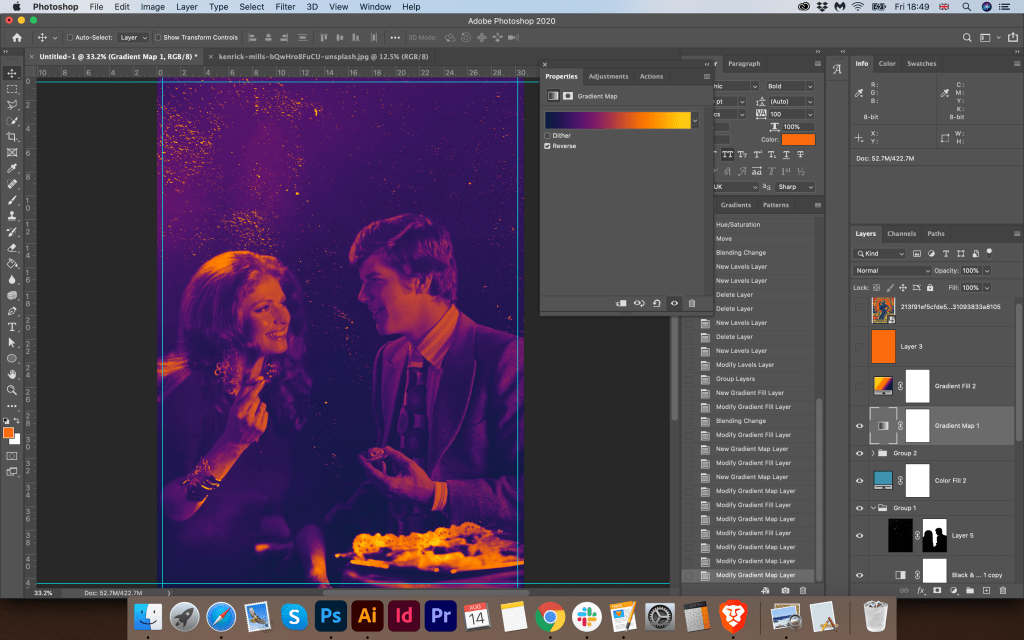Select the Type tool
1024x640 pixels.
(x=12, y=327)
